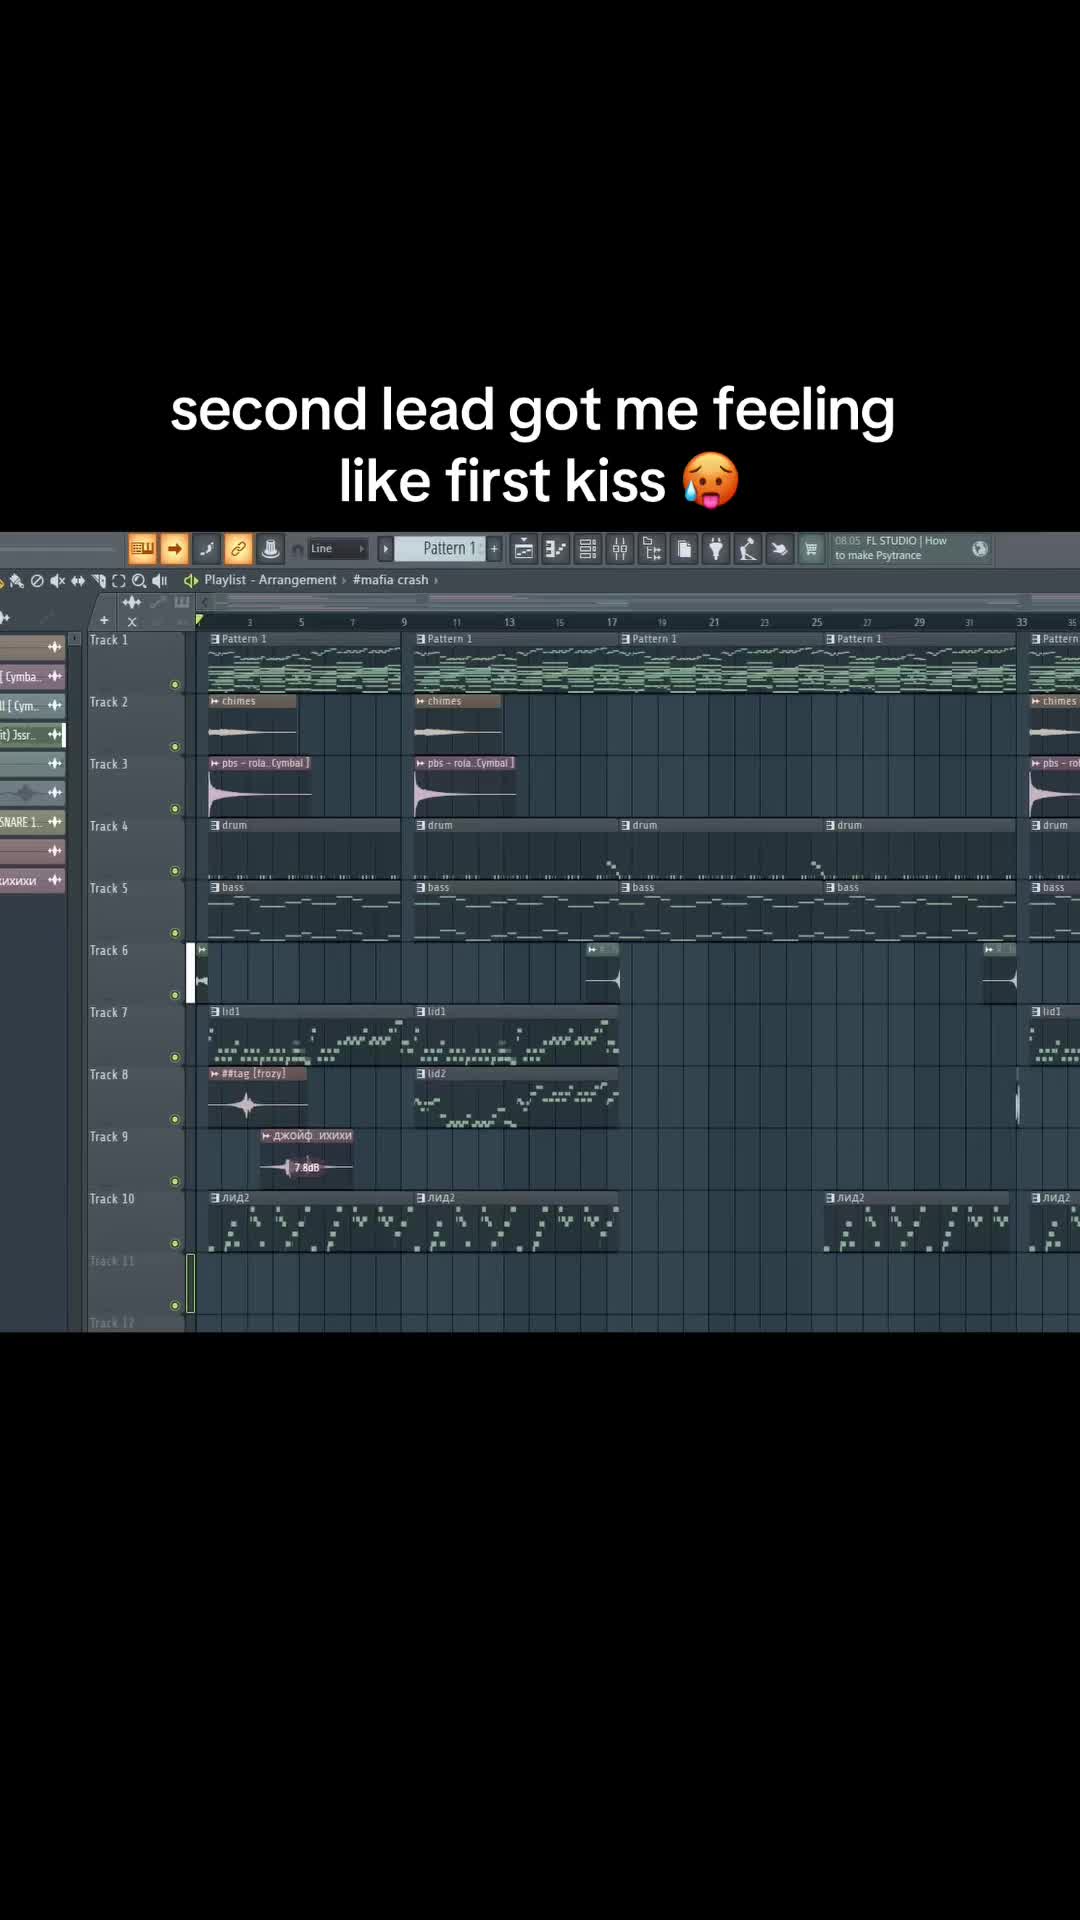The image size is (1080, 1920).
Task: Click the stamp tool icon in toolbar
Action: [x=270, y=549]
